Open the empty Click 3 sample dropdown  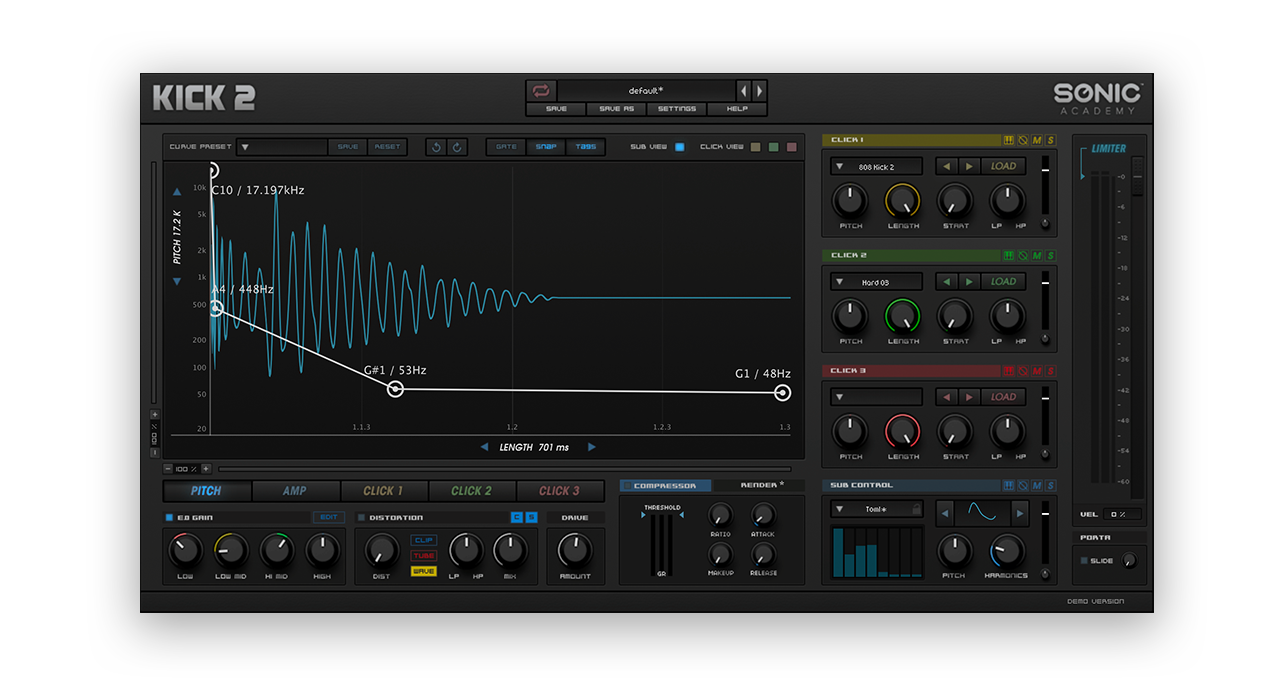click(876, 397)
